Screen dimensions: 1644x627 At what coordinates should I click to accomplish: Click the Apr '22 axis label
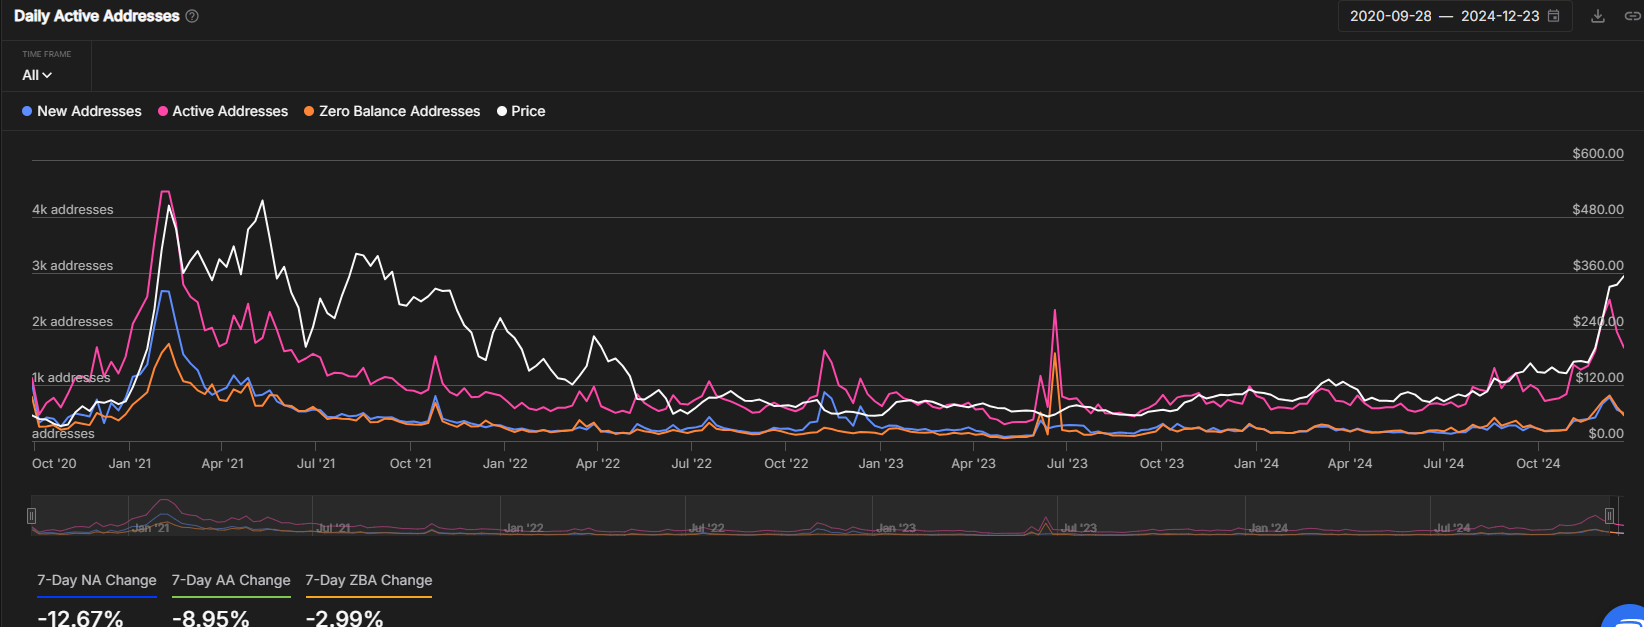(x=598, y=463)
